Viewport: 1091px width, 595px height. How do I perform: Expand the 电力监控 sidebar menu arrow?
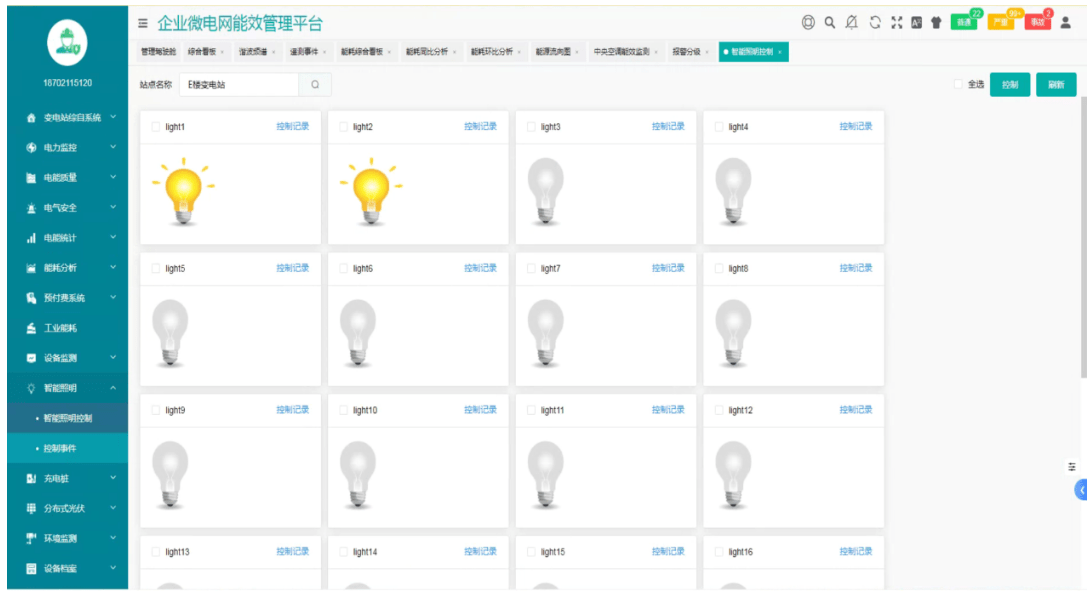tap(113, 147)
